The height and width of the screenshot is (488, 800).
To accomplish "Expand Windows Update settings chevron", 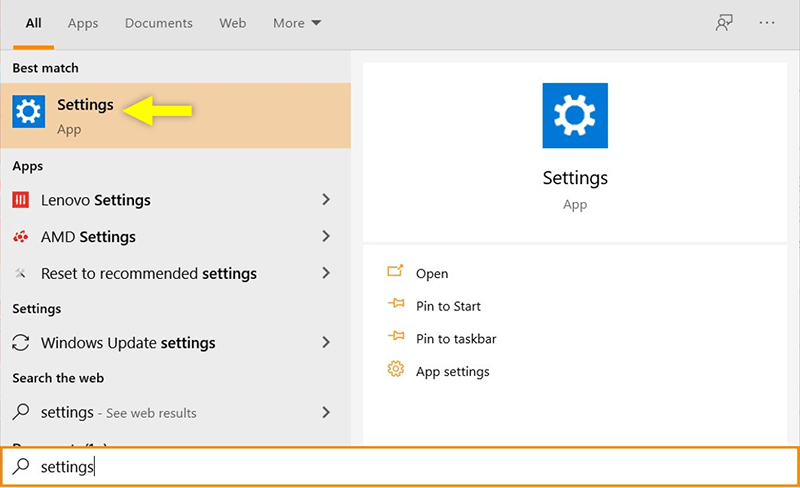I will pos(325,343).
